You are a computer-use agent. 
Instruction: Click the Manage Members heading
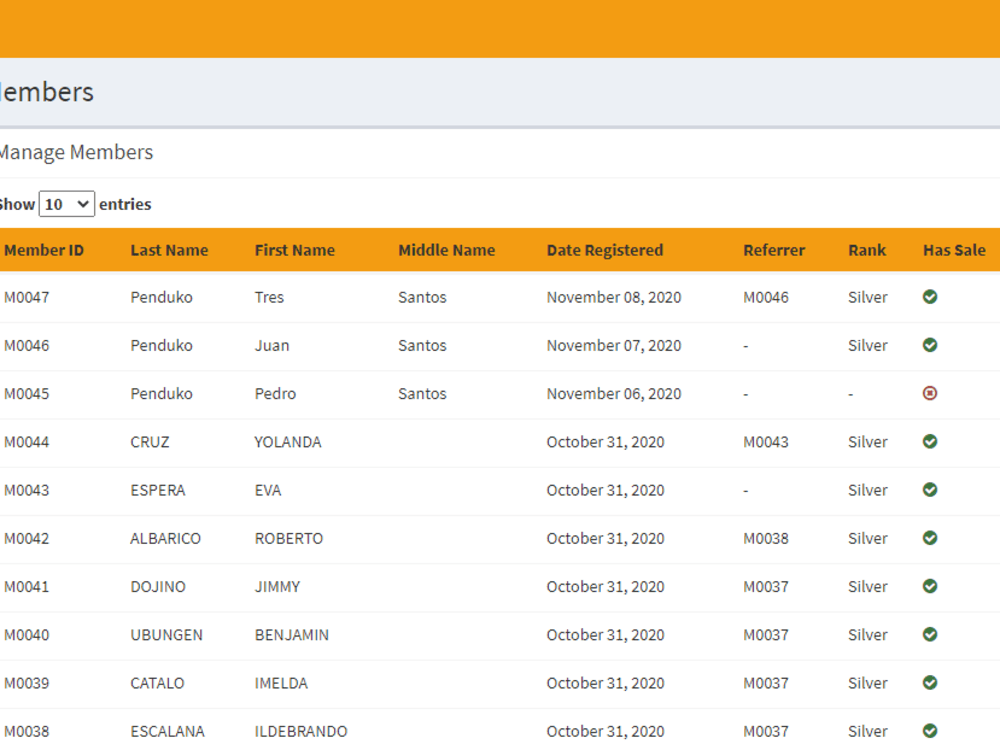coord(76,152)
